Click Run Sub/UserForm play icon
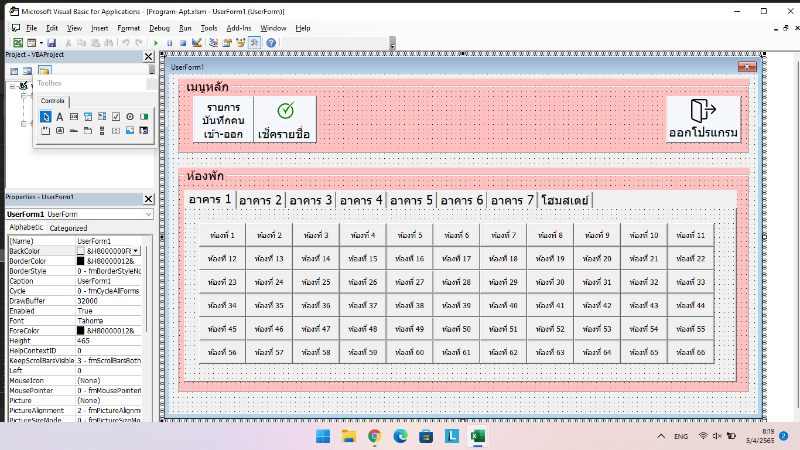Screen dimensions: 800x450 tap(157, 44)
